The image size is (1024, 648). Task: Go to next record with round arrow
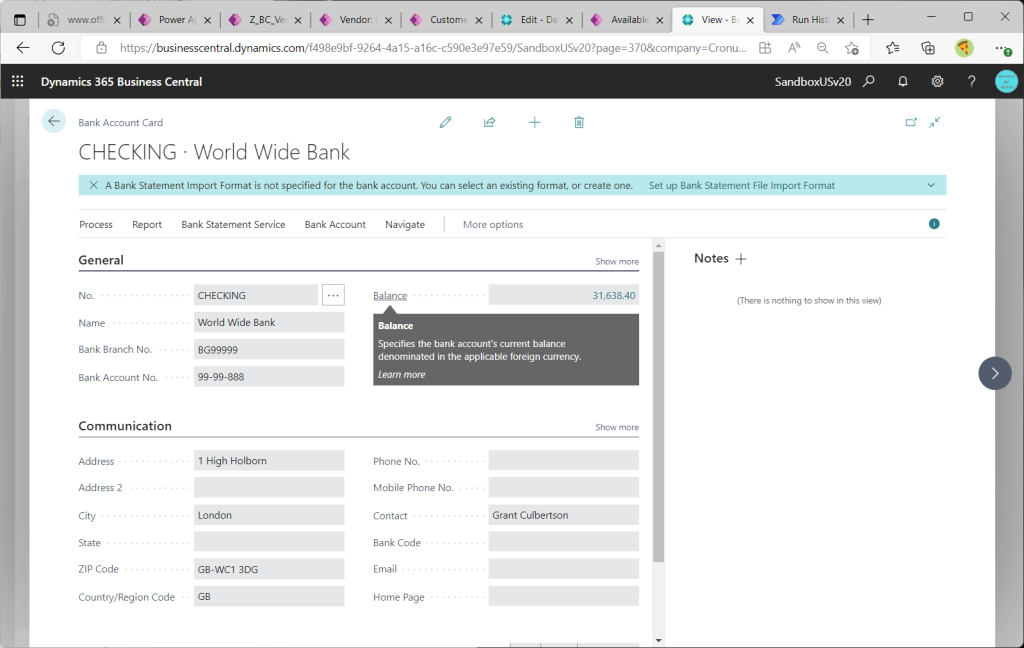[995, 373]
